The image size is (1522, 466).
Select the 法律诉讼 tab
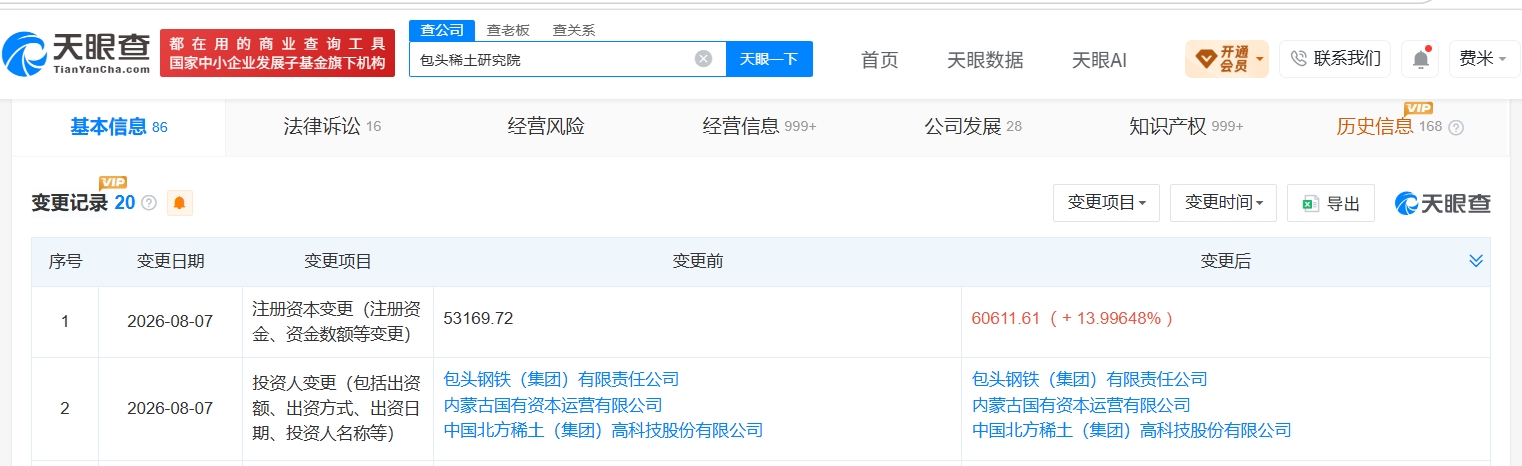pyautogui.click(x=332, y=127)
